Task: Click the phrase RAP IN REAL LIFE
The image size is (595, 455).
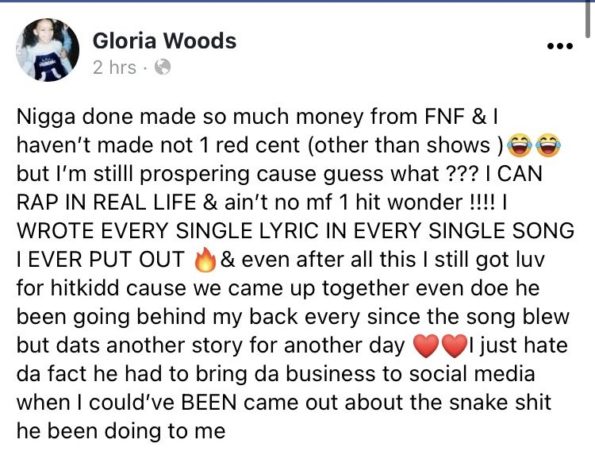Action: [x=106, y=203]
